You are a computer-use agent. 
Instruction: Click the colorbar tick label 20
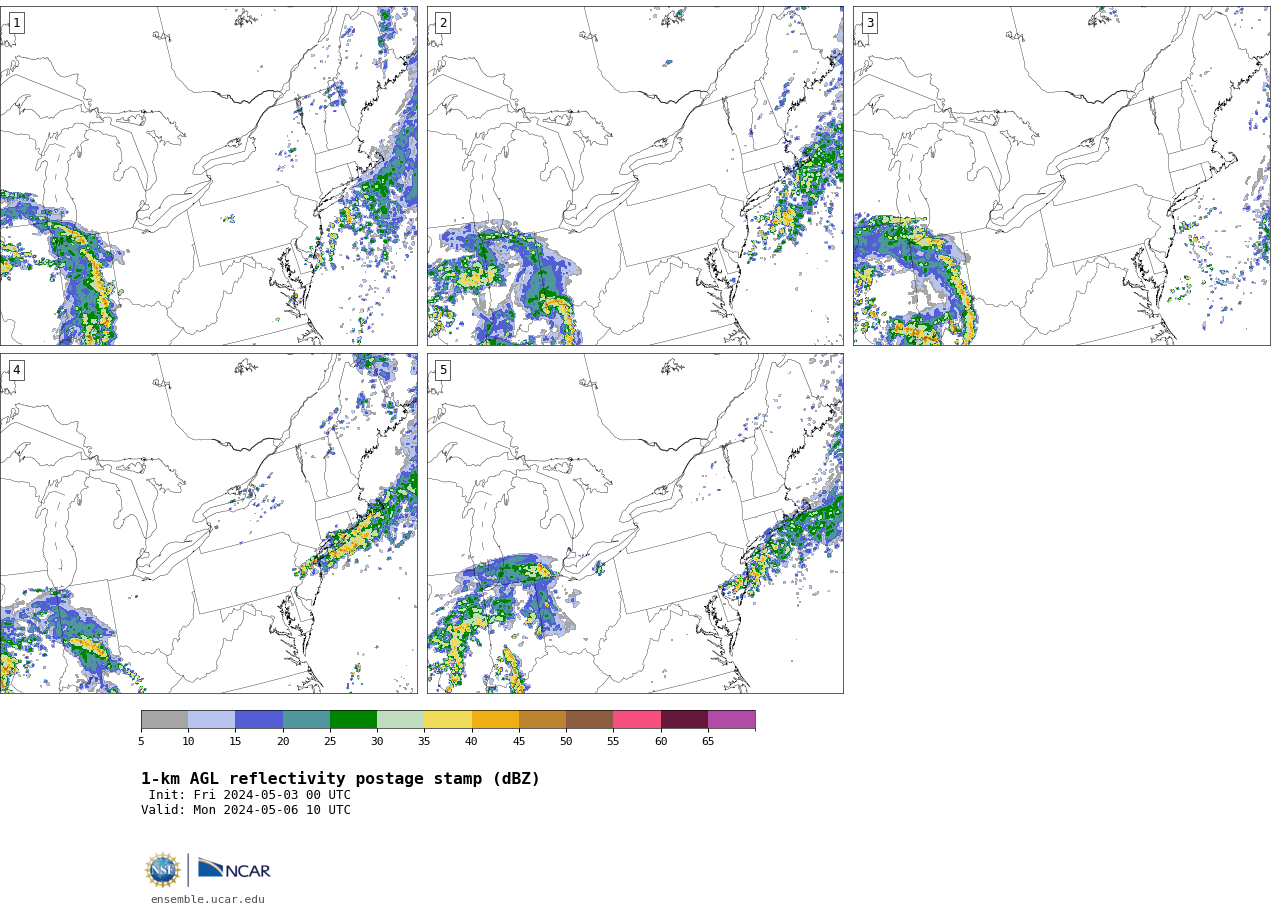[283, 742]
